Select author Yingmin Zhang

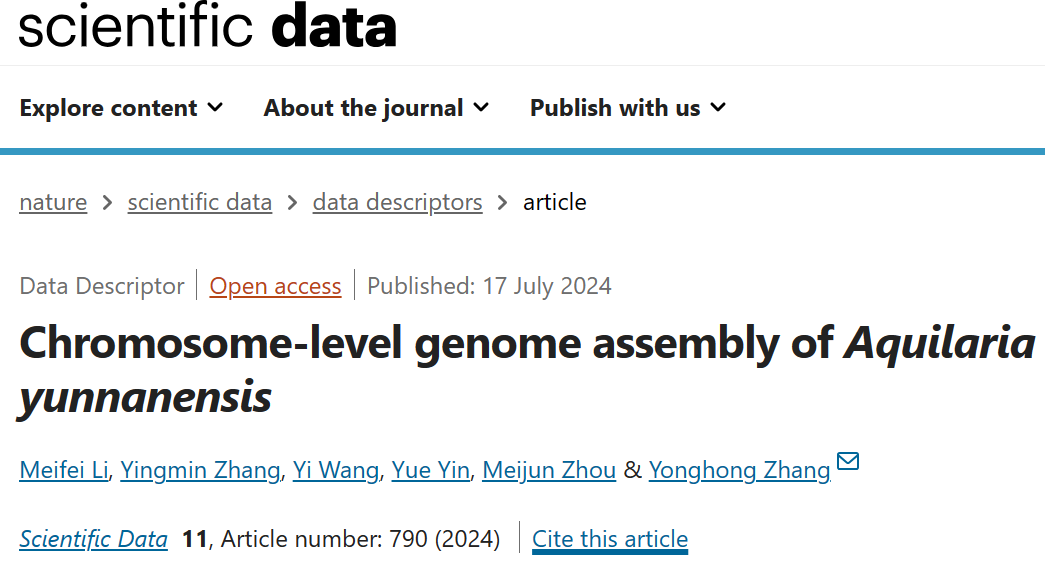(x=200, y=470)
